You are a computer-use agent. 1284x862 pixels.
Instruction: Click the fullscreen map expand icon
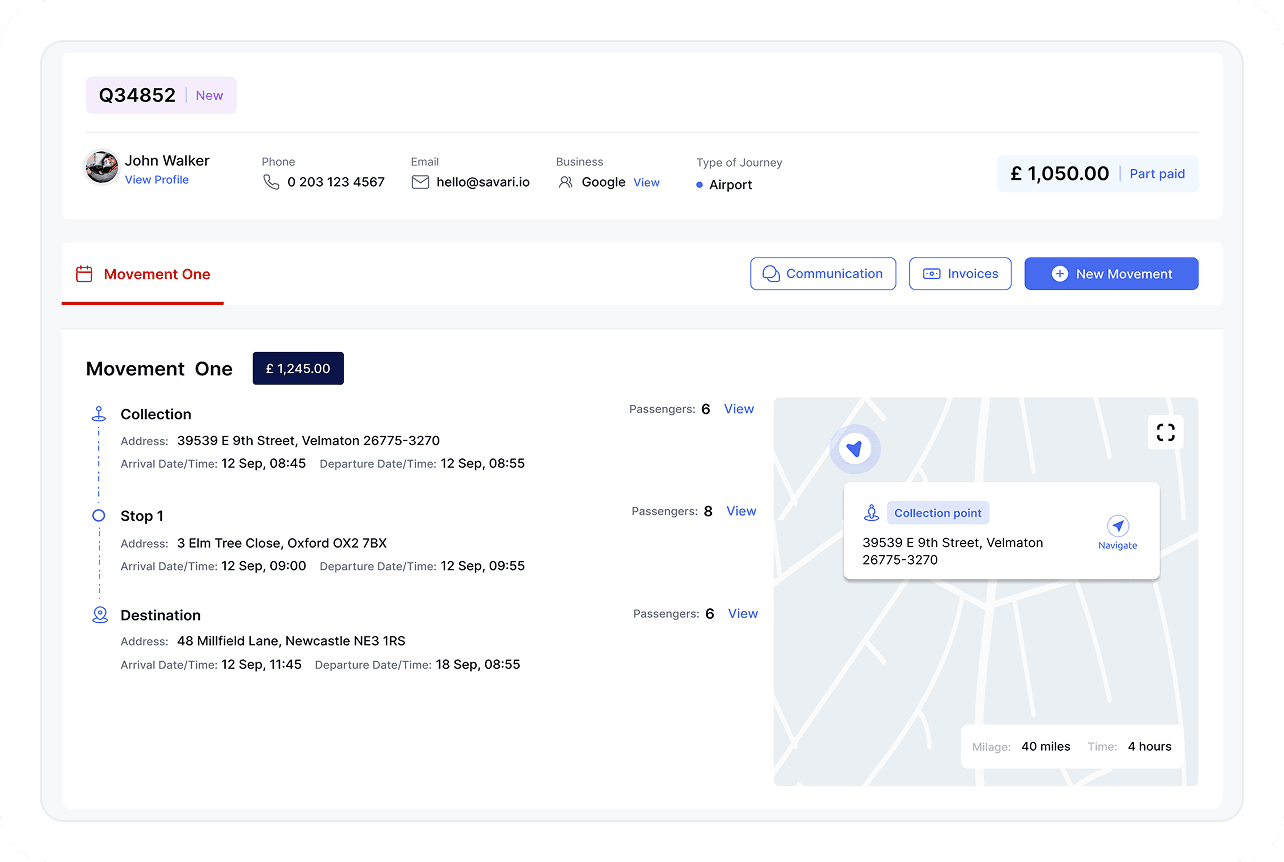pyautogui.click(x=1165, y=432)
